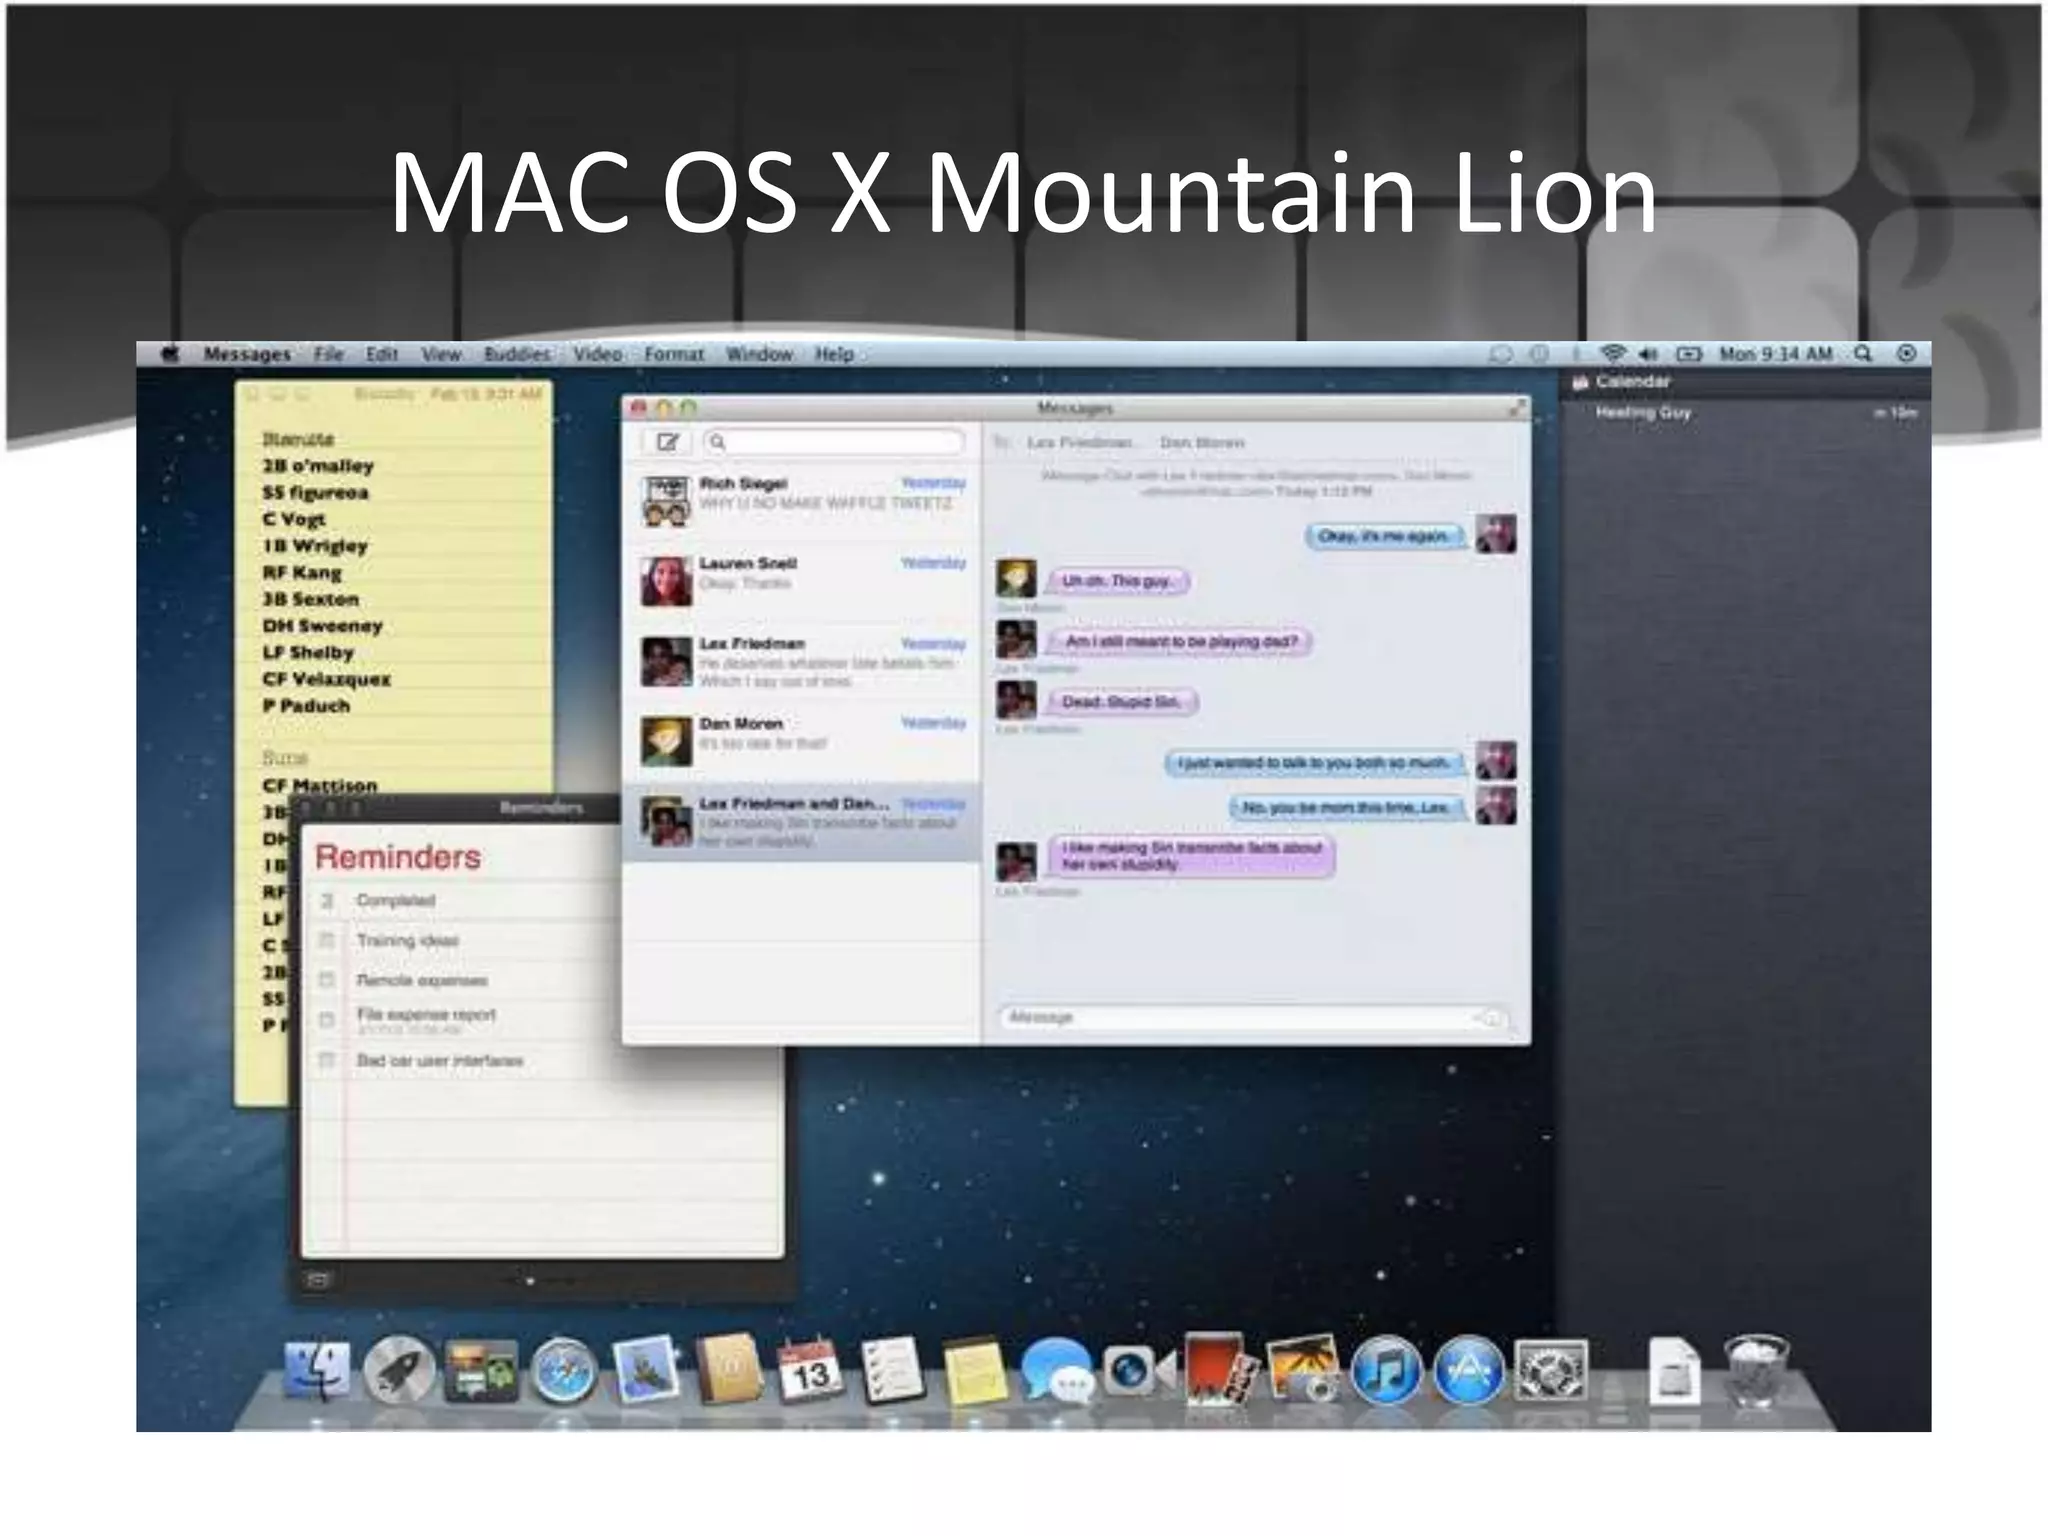Launch Safari compass icon in Dock
This screenshot has height=1536, width=2048.
coord(563,1370)
